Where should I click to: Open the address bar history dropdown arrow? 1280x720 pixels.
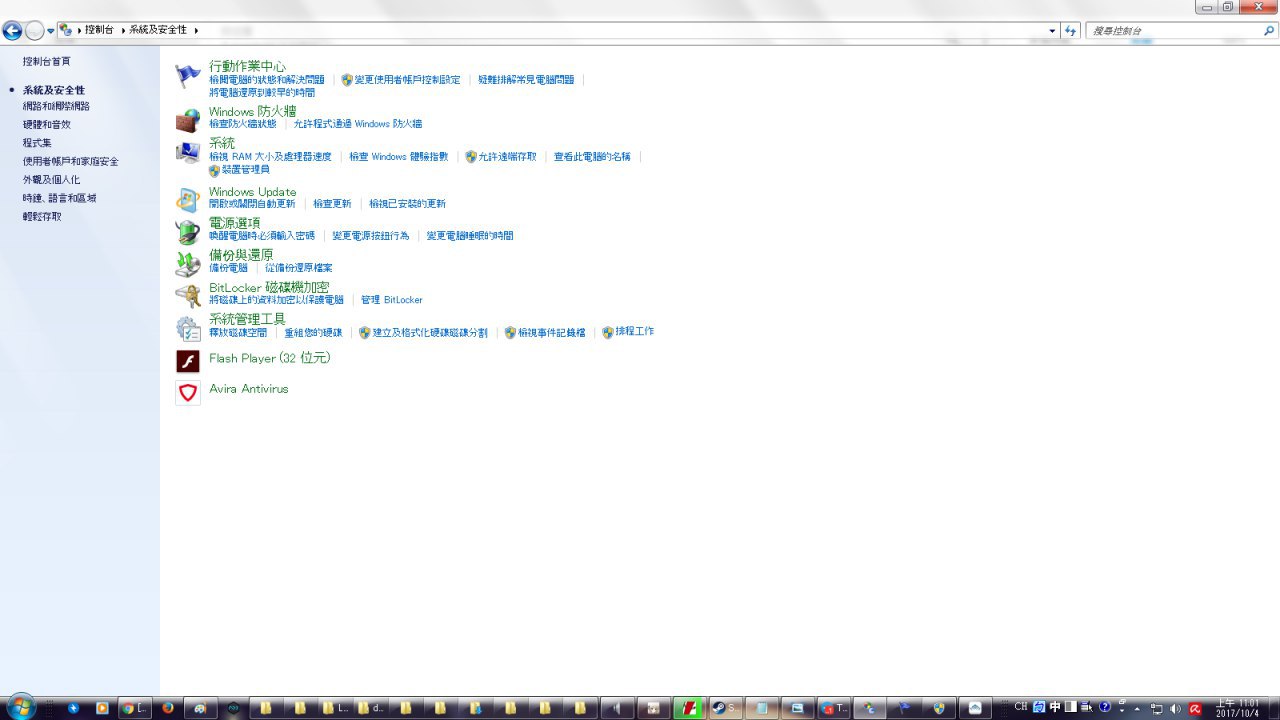[1052, 31]
